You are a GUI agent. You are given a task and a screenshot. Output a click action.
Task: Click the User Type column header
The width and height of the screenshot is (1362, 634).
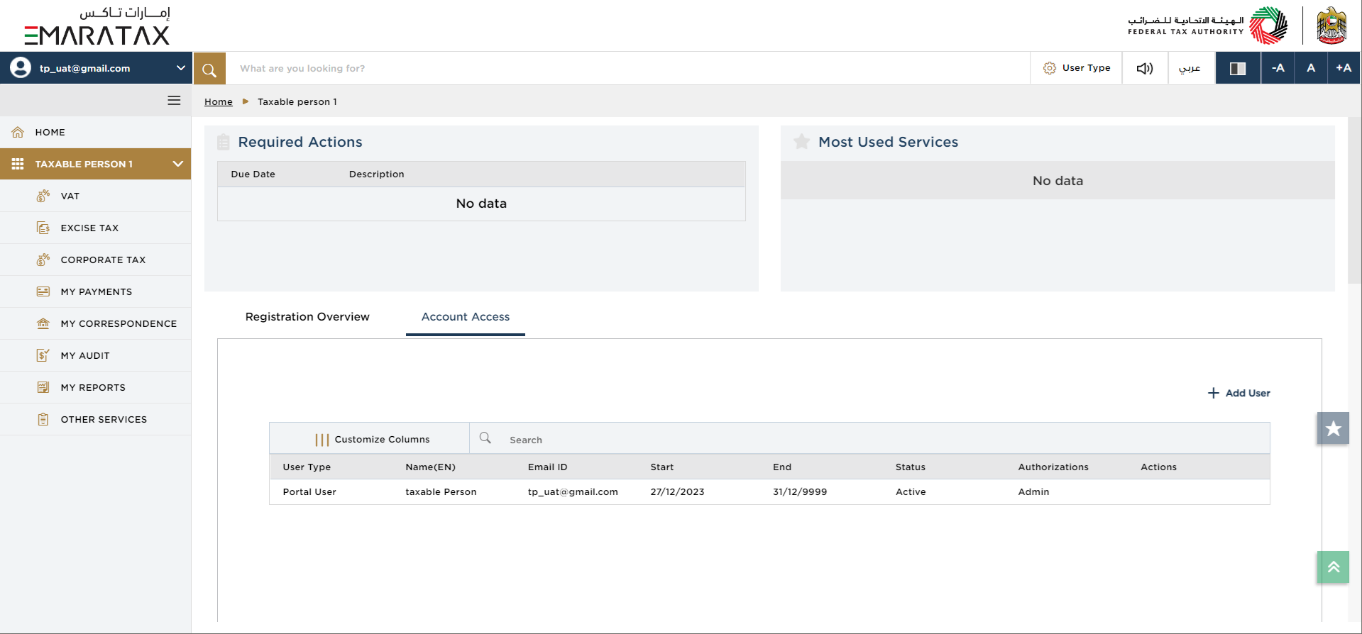307,467
